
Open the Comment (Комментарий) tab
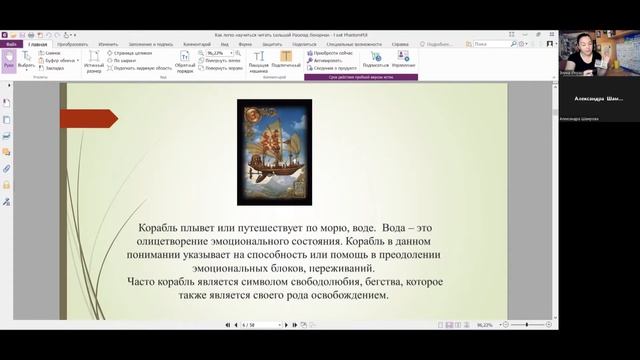[197, 44]
